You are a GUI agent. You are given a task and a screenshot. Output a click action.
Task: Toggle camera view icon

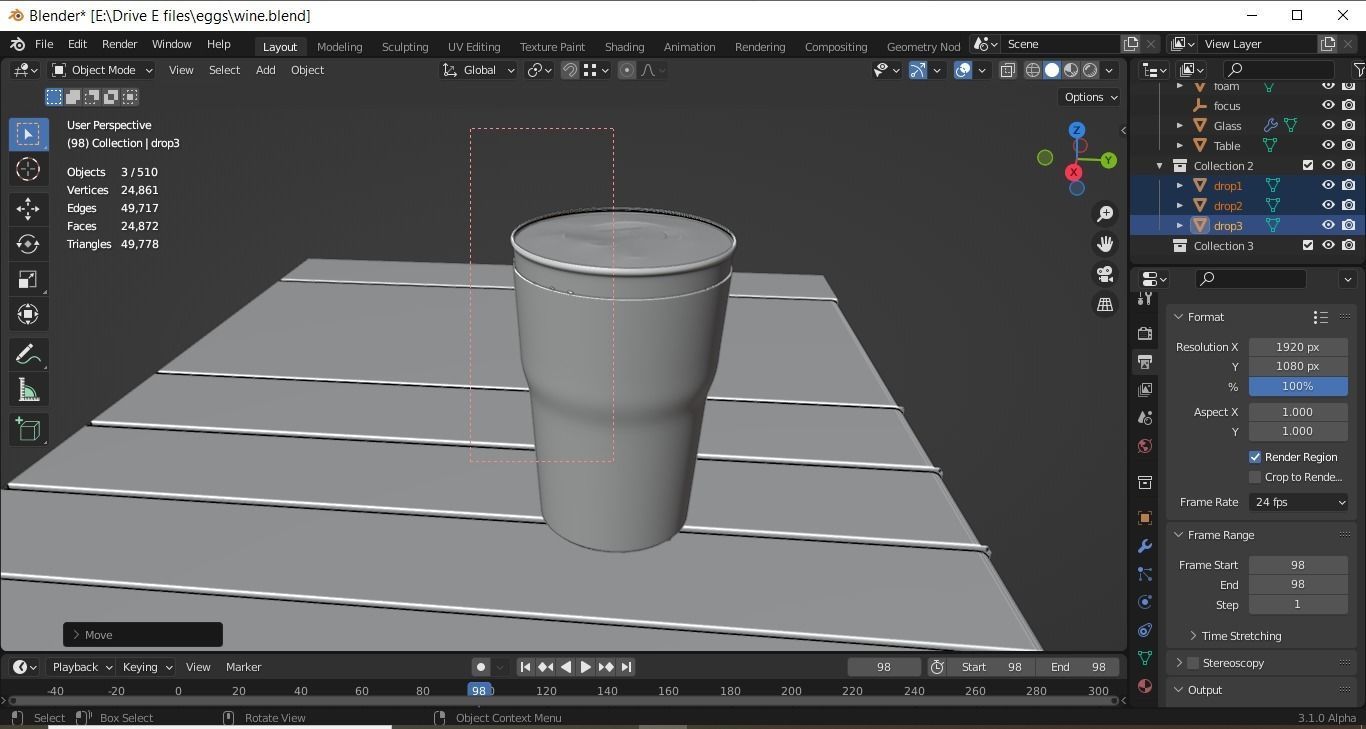[1105, 274]
